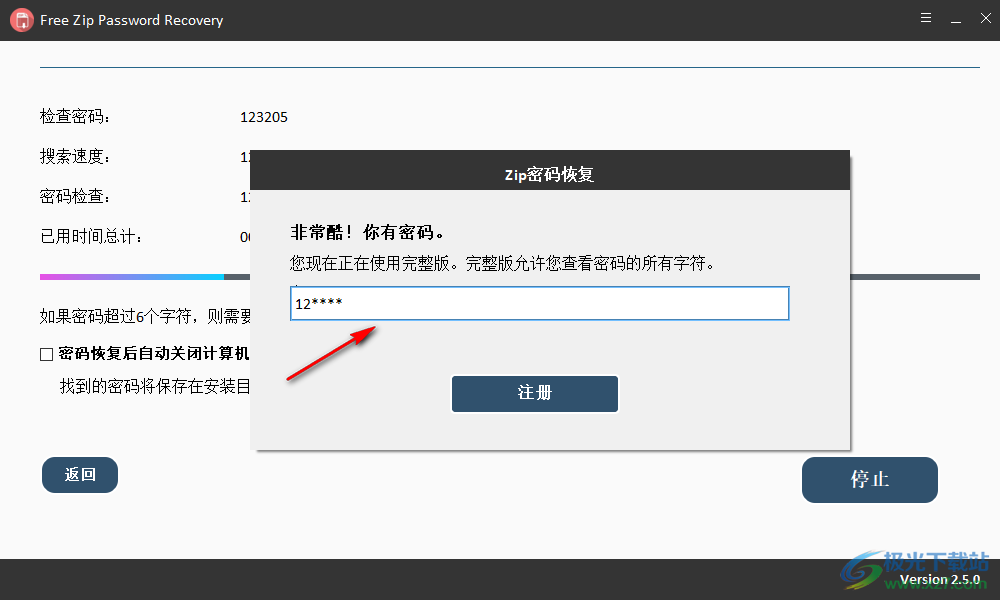
Task: Click the 已用时间总计 label
Action: point(91,237)
